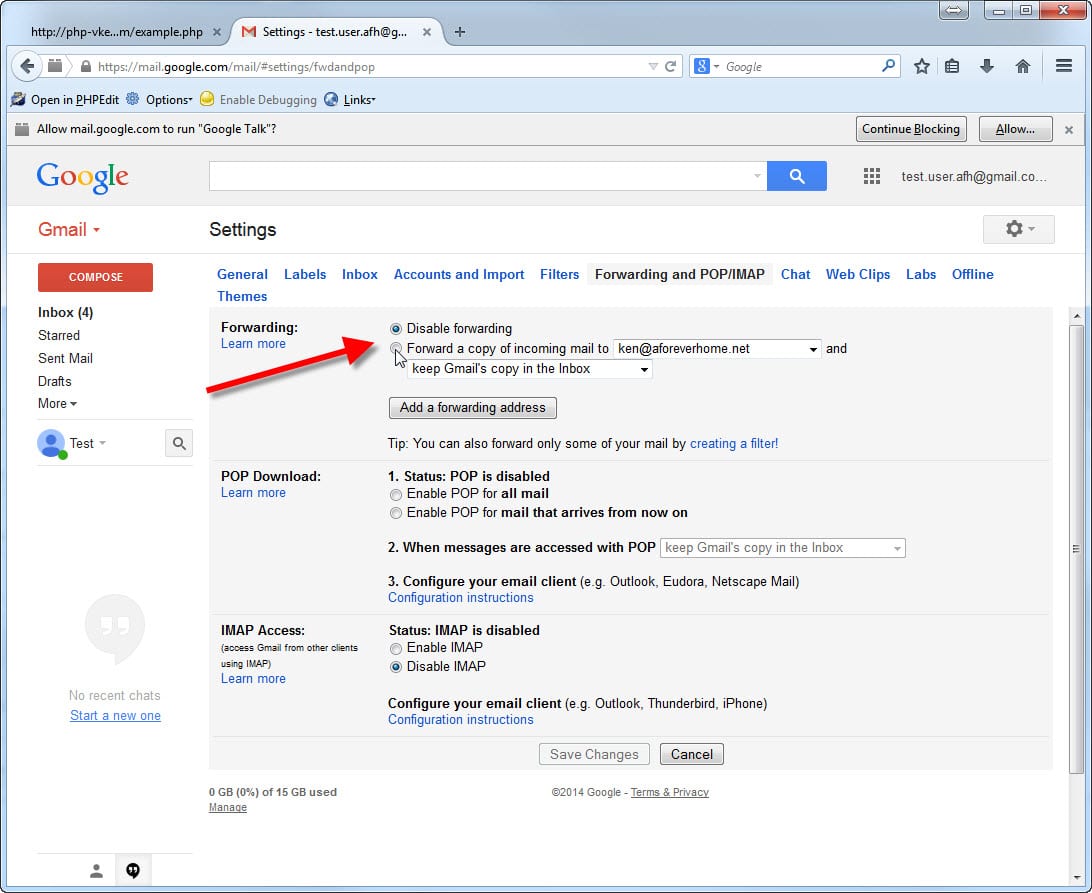Click the contacts person icon at bottom
This screenshot has height=893, width=1092.
[x=96, y=871]
